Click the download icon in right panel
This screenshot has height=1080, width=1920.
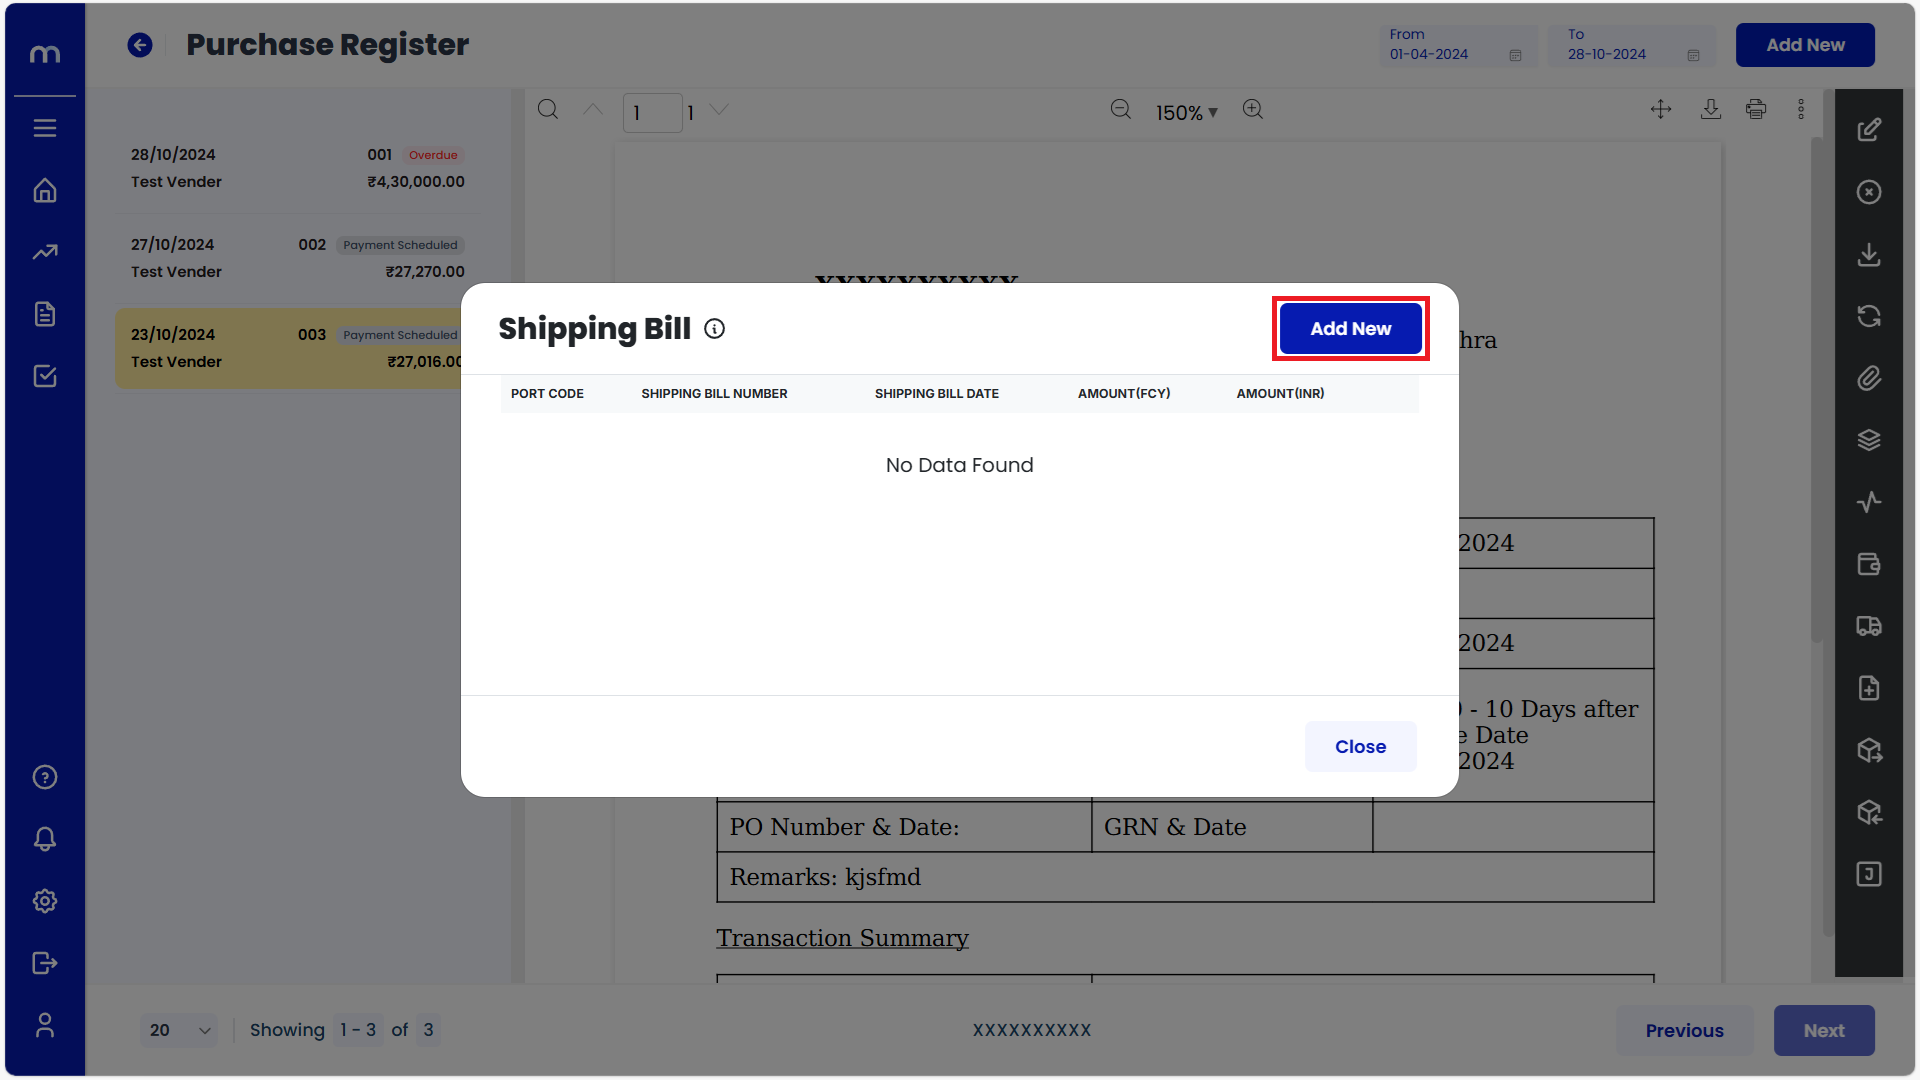[x=1869, y=254]
